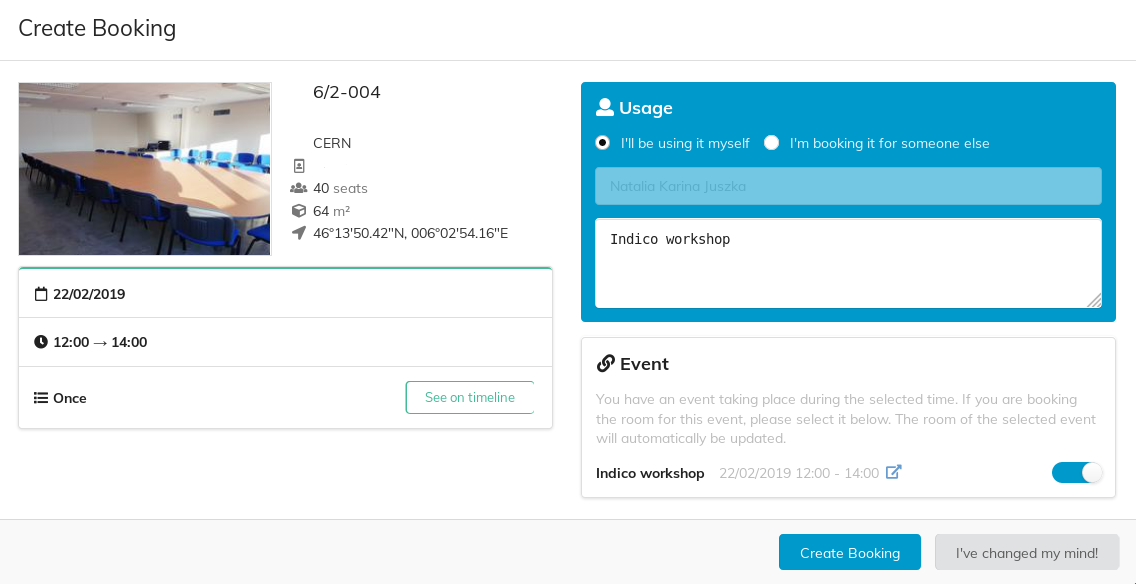The width and height of the screenshot is (1136, 584).
Task: Click the Create Booking button
Action: [850, 553]
